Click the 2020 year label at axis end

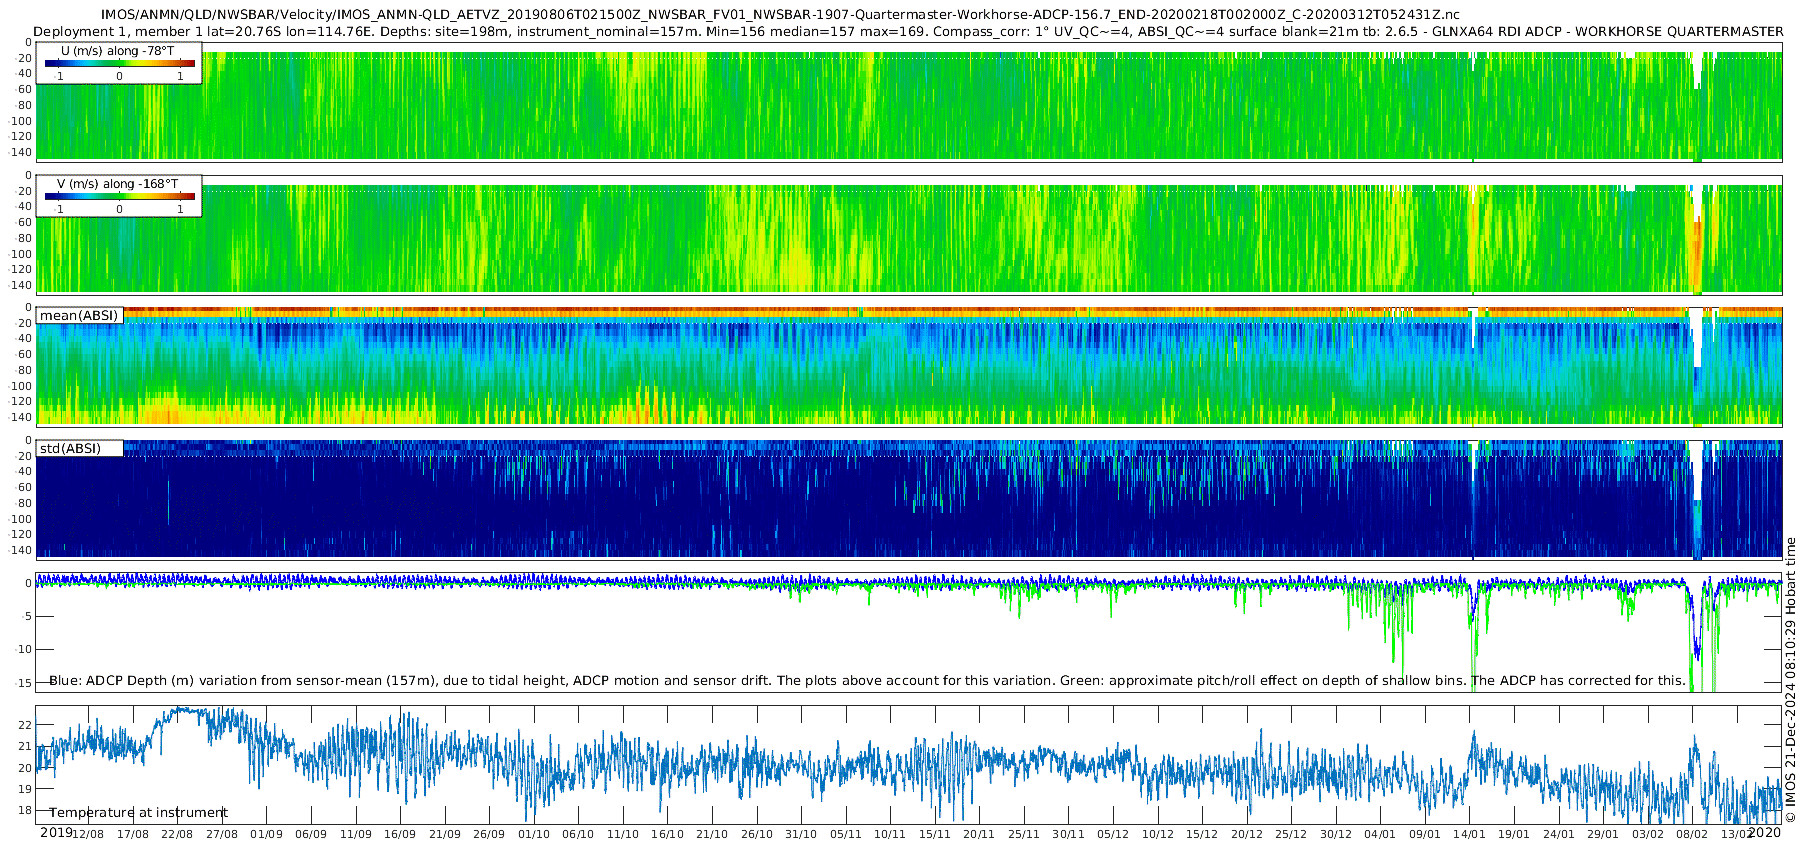tap(1764, 833)
